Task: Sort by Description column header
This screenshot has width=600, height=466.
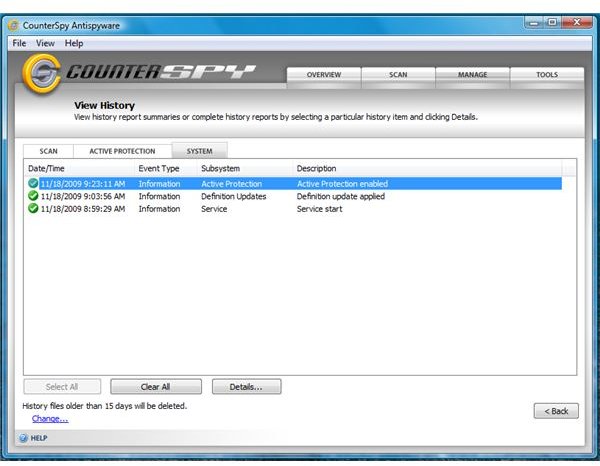Action: (x=427, y=168)
